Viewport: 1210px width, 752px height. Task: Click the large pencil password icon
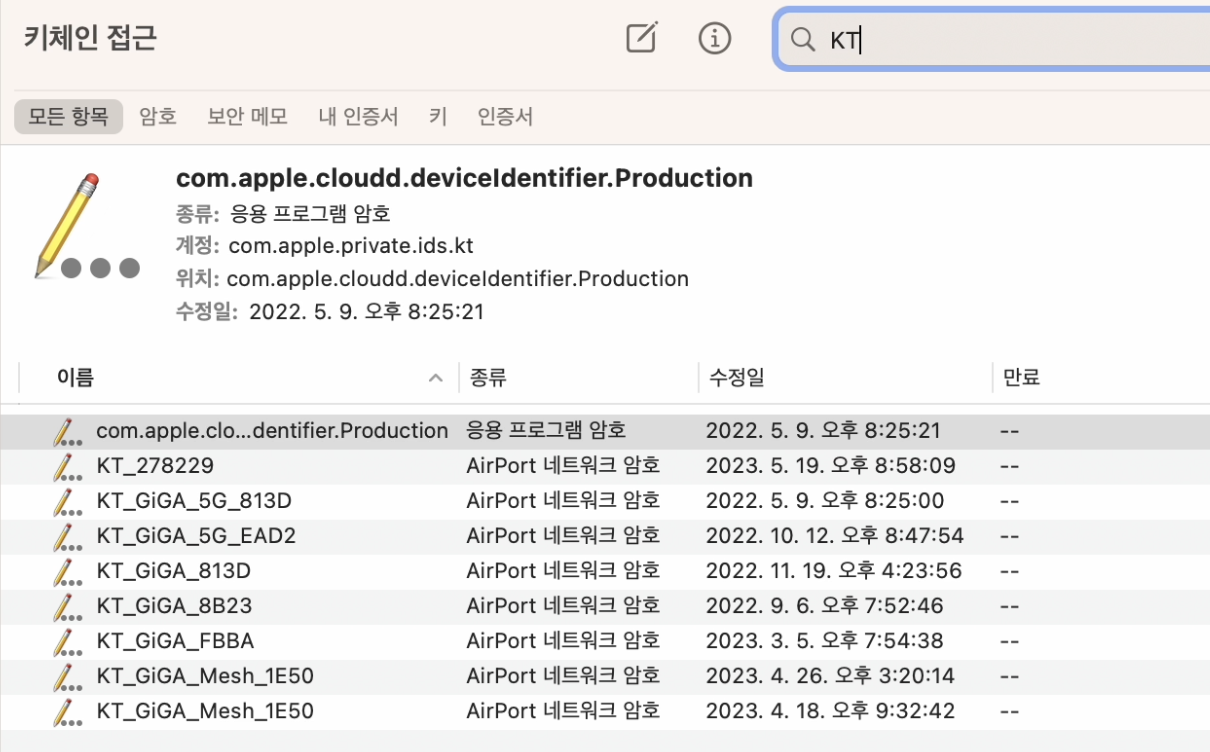tap(85, 226)
